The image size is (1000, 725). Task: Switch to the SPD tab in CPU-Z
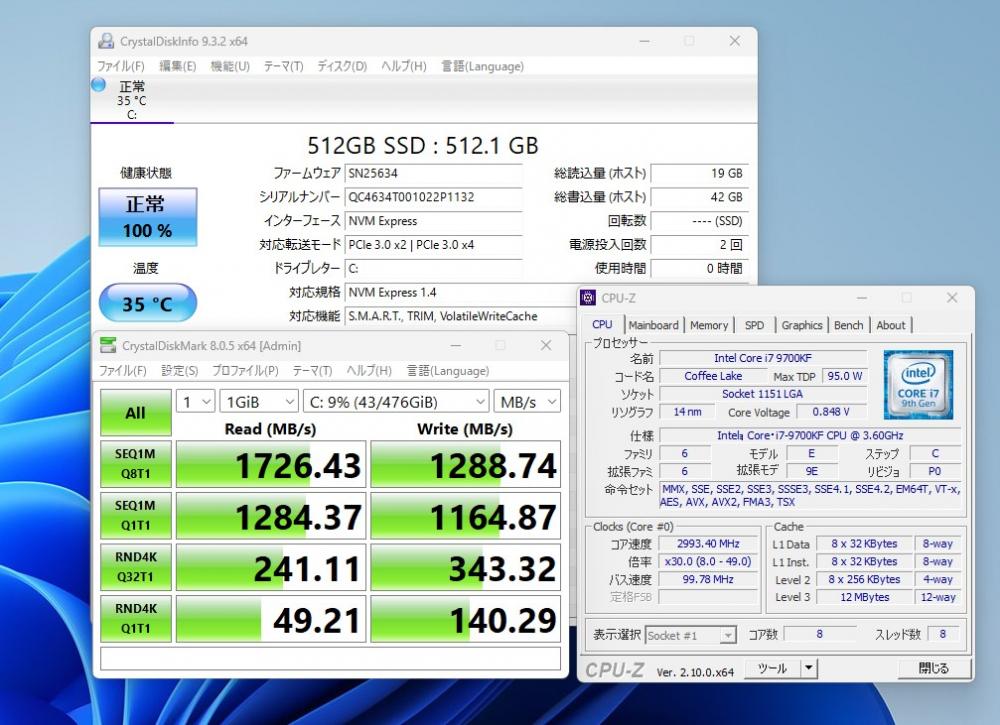pyautogui.click(x=754, y=325)
